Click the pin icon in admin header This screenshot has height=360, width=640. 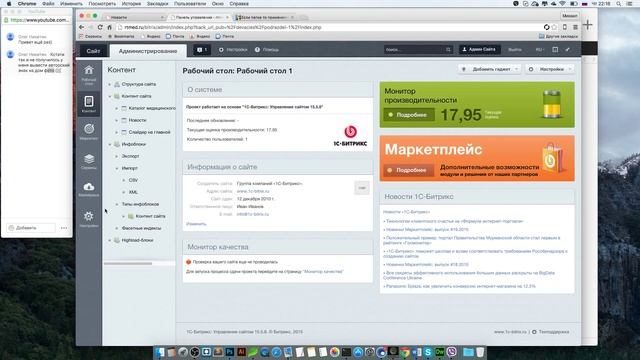567,49
